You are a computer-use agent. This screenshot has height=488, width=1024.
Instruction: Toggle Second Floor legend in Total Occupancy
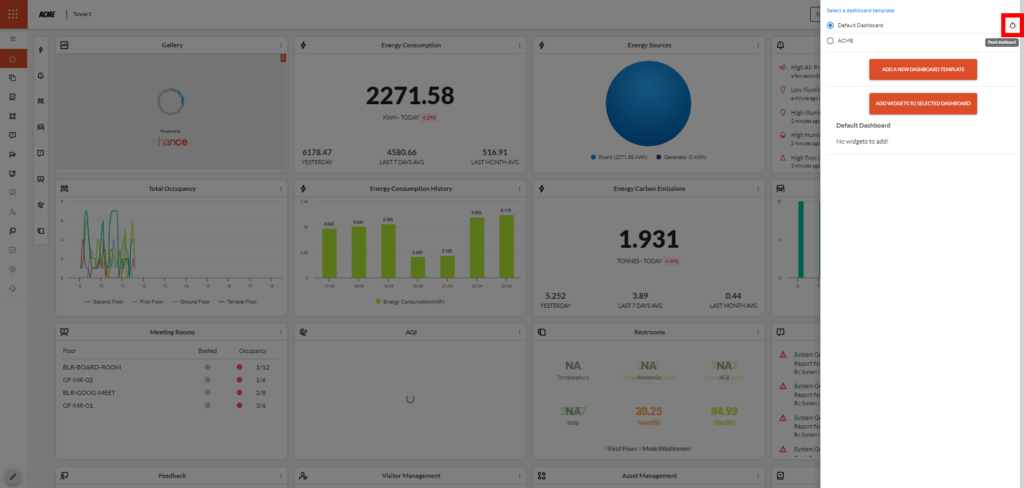(x=104, y=301)
